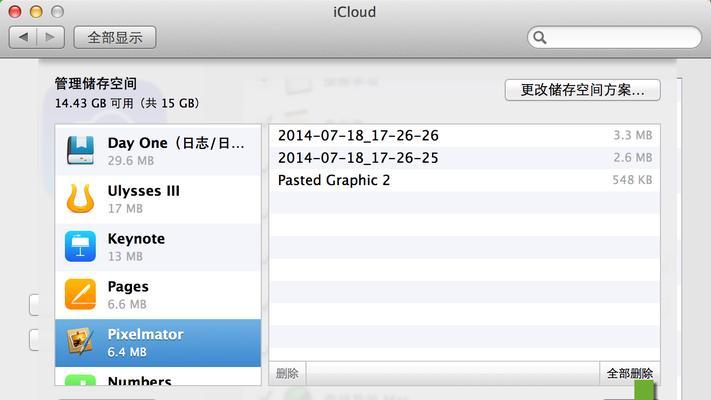Click 29.6 MB under Day One
The height and width of the screenshot is (400, 711).
(x=131, y=161)
